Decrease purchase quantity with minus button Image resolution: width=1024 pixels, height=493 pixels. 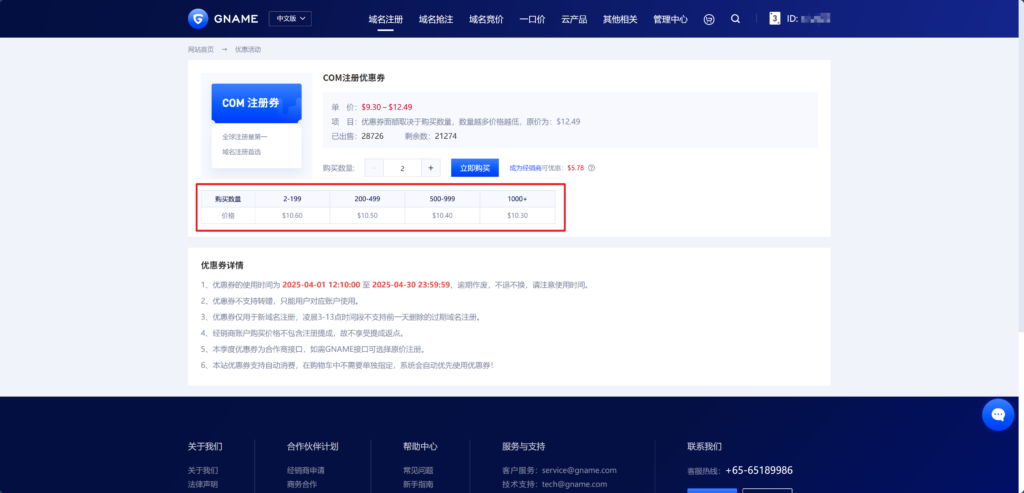pos(373,168)
